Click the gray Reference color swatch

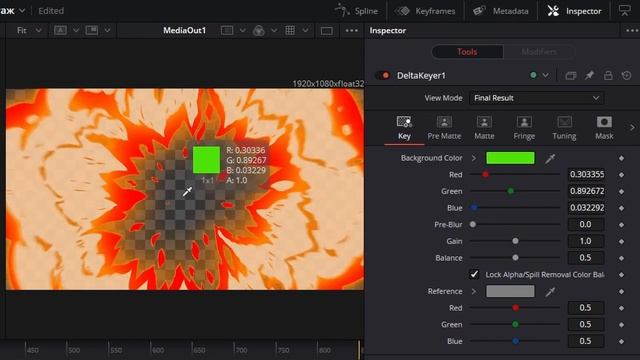(510, 291)
